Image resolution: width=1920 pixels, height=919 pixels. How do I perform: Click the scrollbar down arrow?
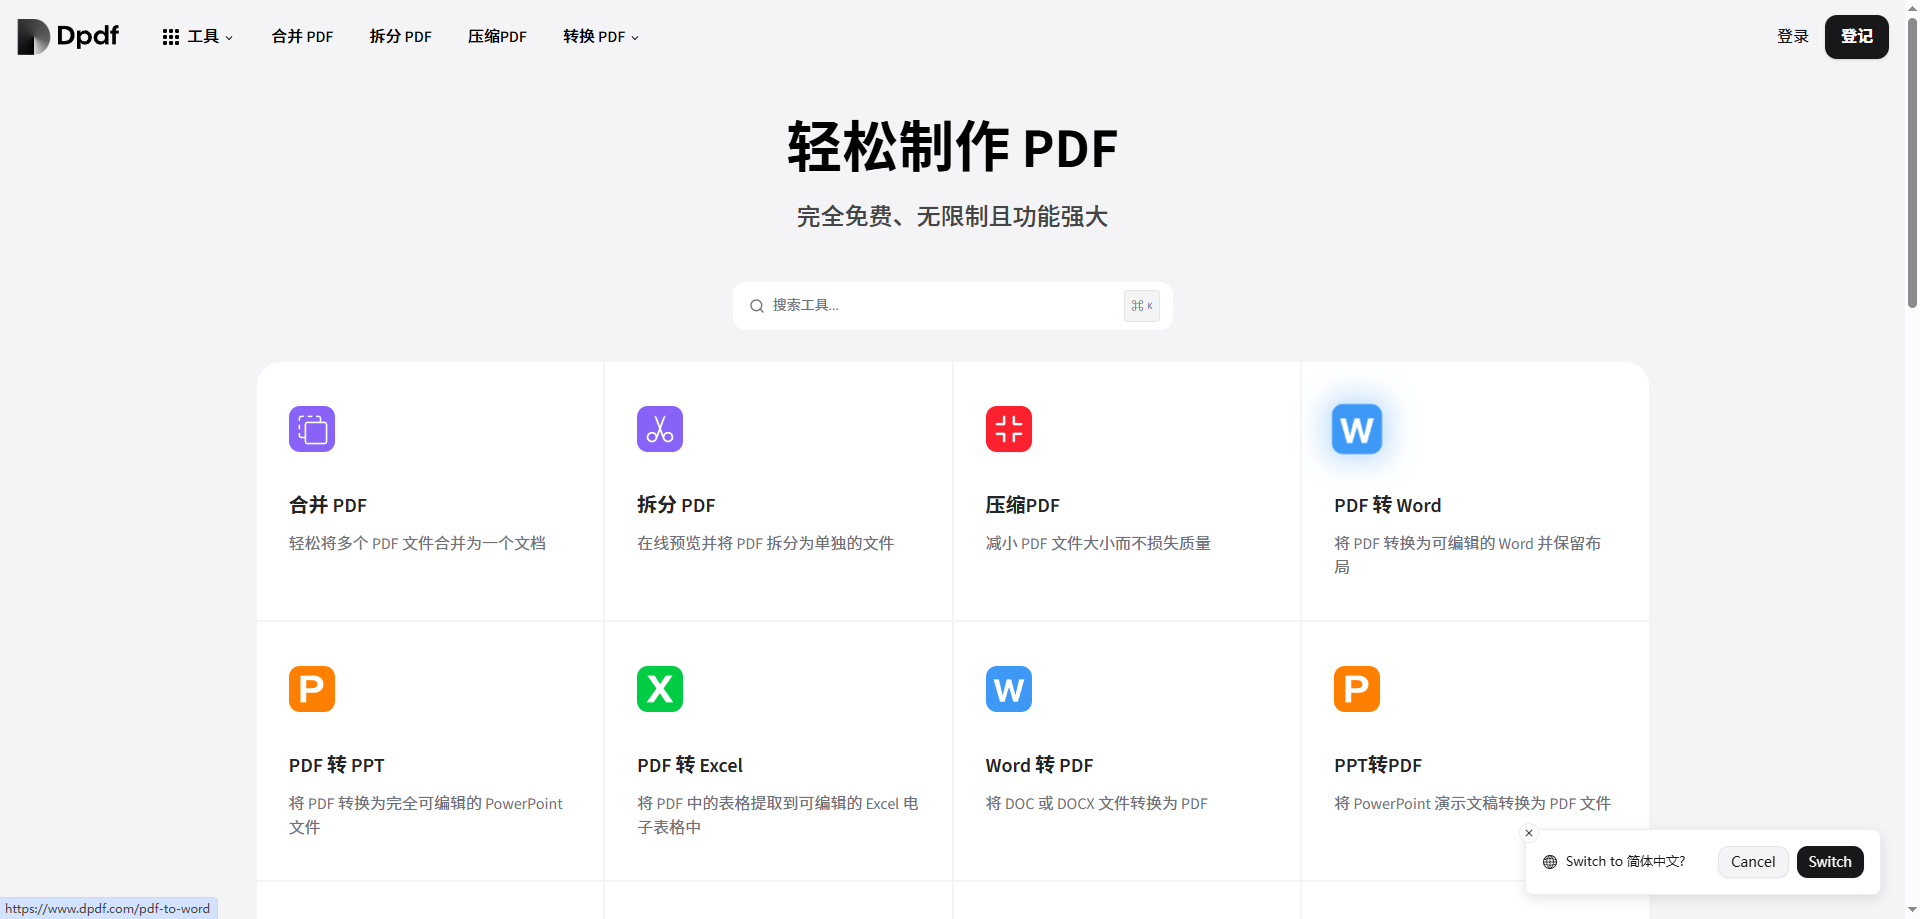(x=1912, y=911)
